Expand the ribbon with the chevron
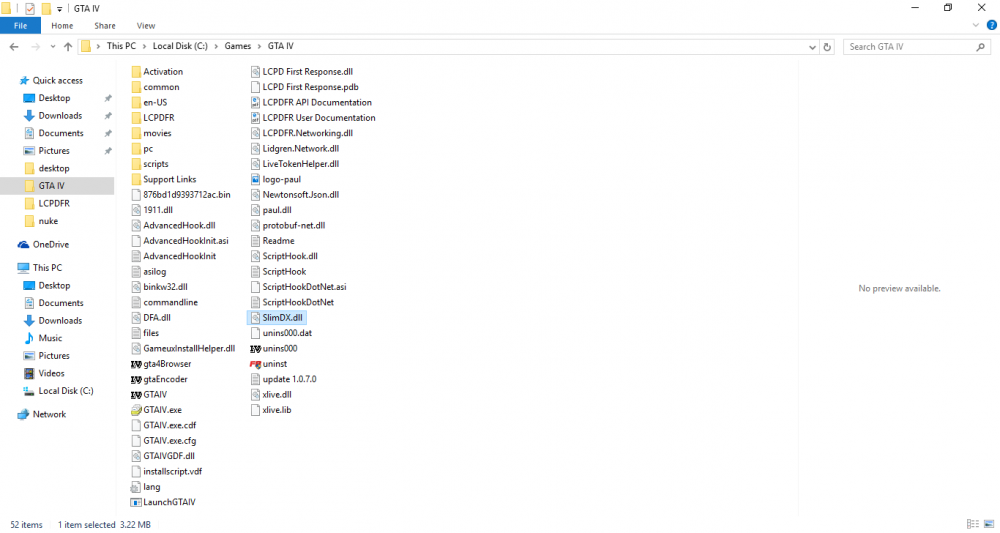 pyautogui.click(x=976, y=26)
